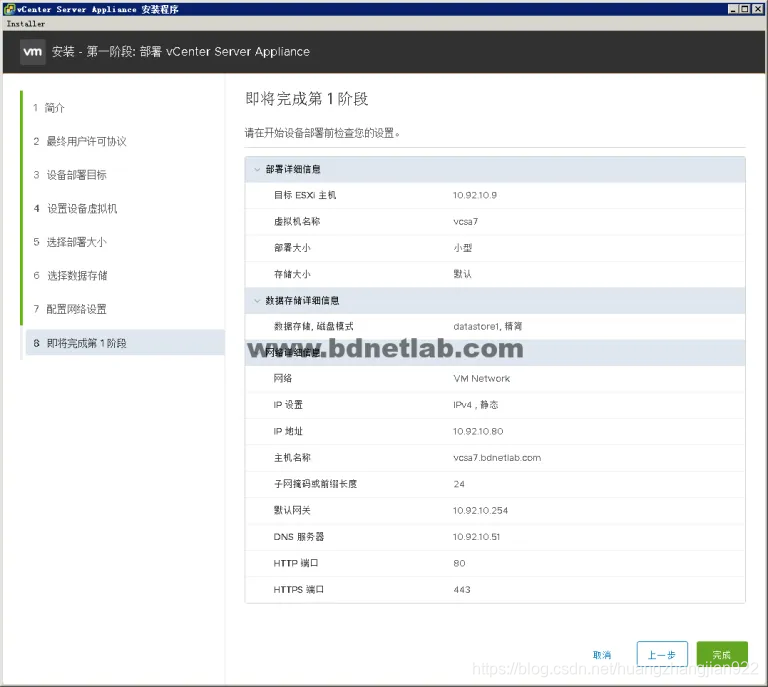The width and height of the screenshot is (768, 687).
Task: Maximize the installer window
Action: [x=744, y=9]
